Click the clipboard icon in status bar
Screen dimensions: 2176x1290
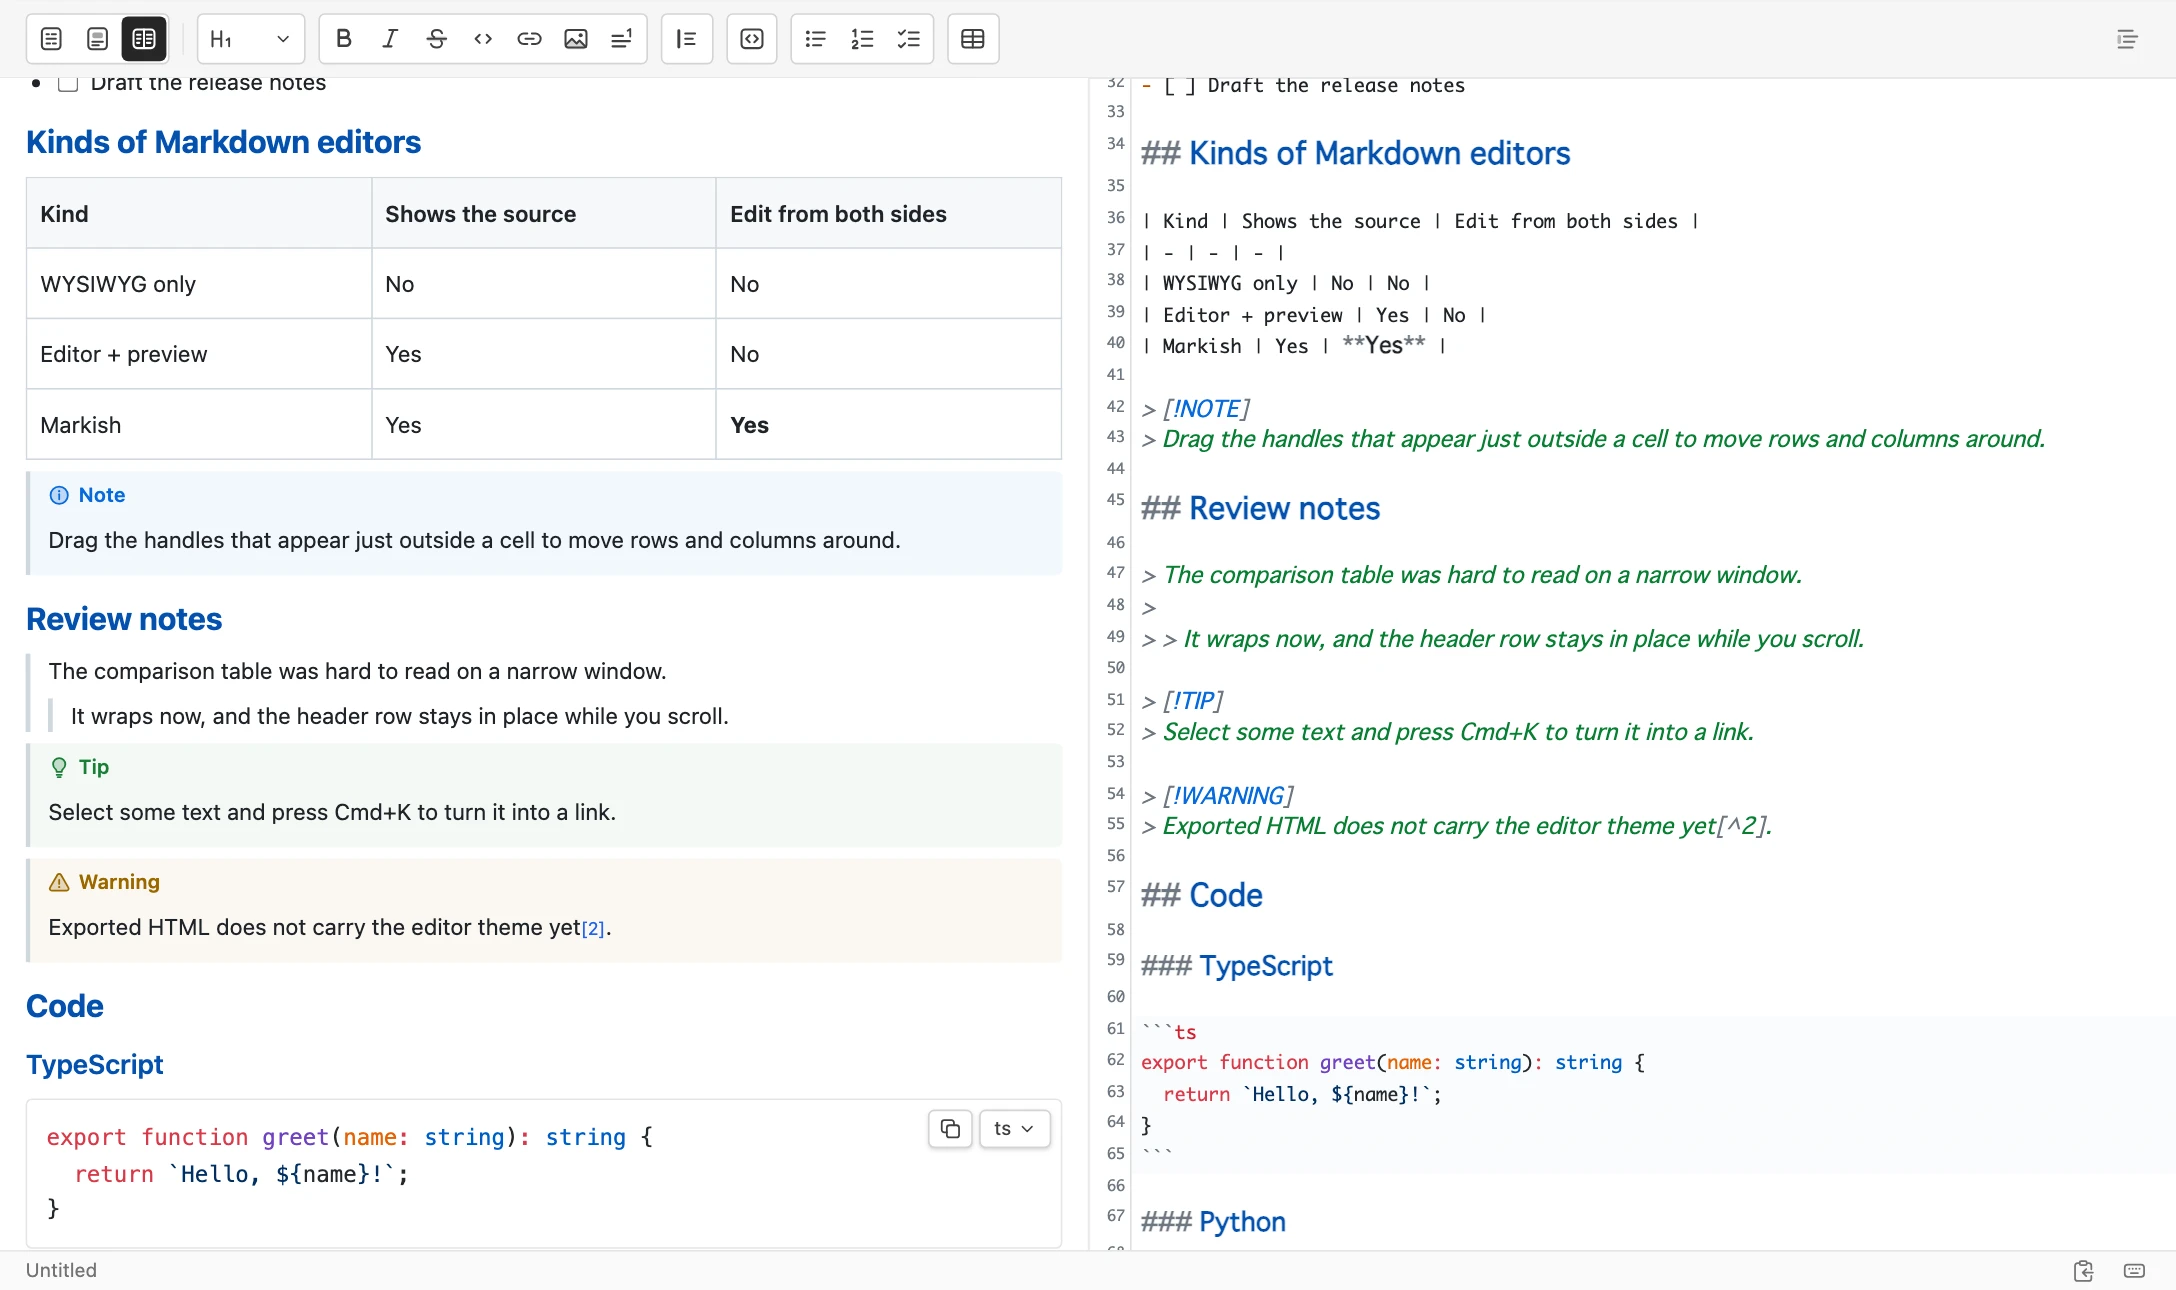click(2084, 1271)
